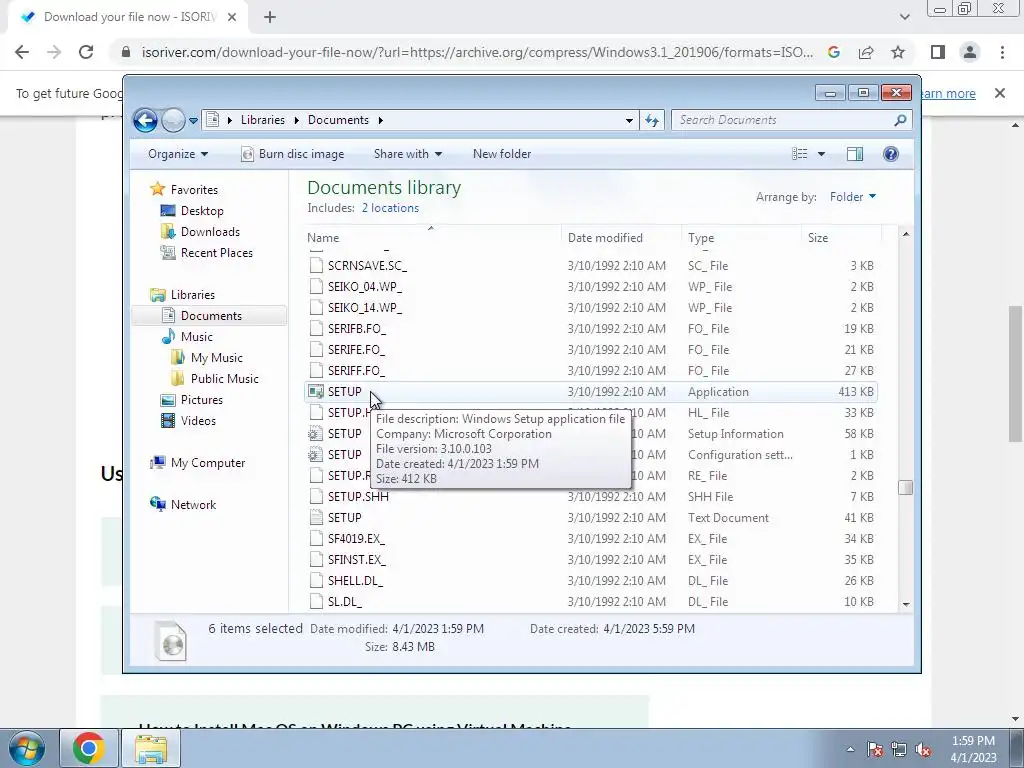The image size is (1024, 768).
Task: Open Chrome menu three dots
Action: [1002, 52]
